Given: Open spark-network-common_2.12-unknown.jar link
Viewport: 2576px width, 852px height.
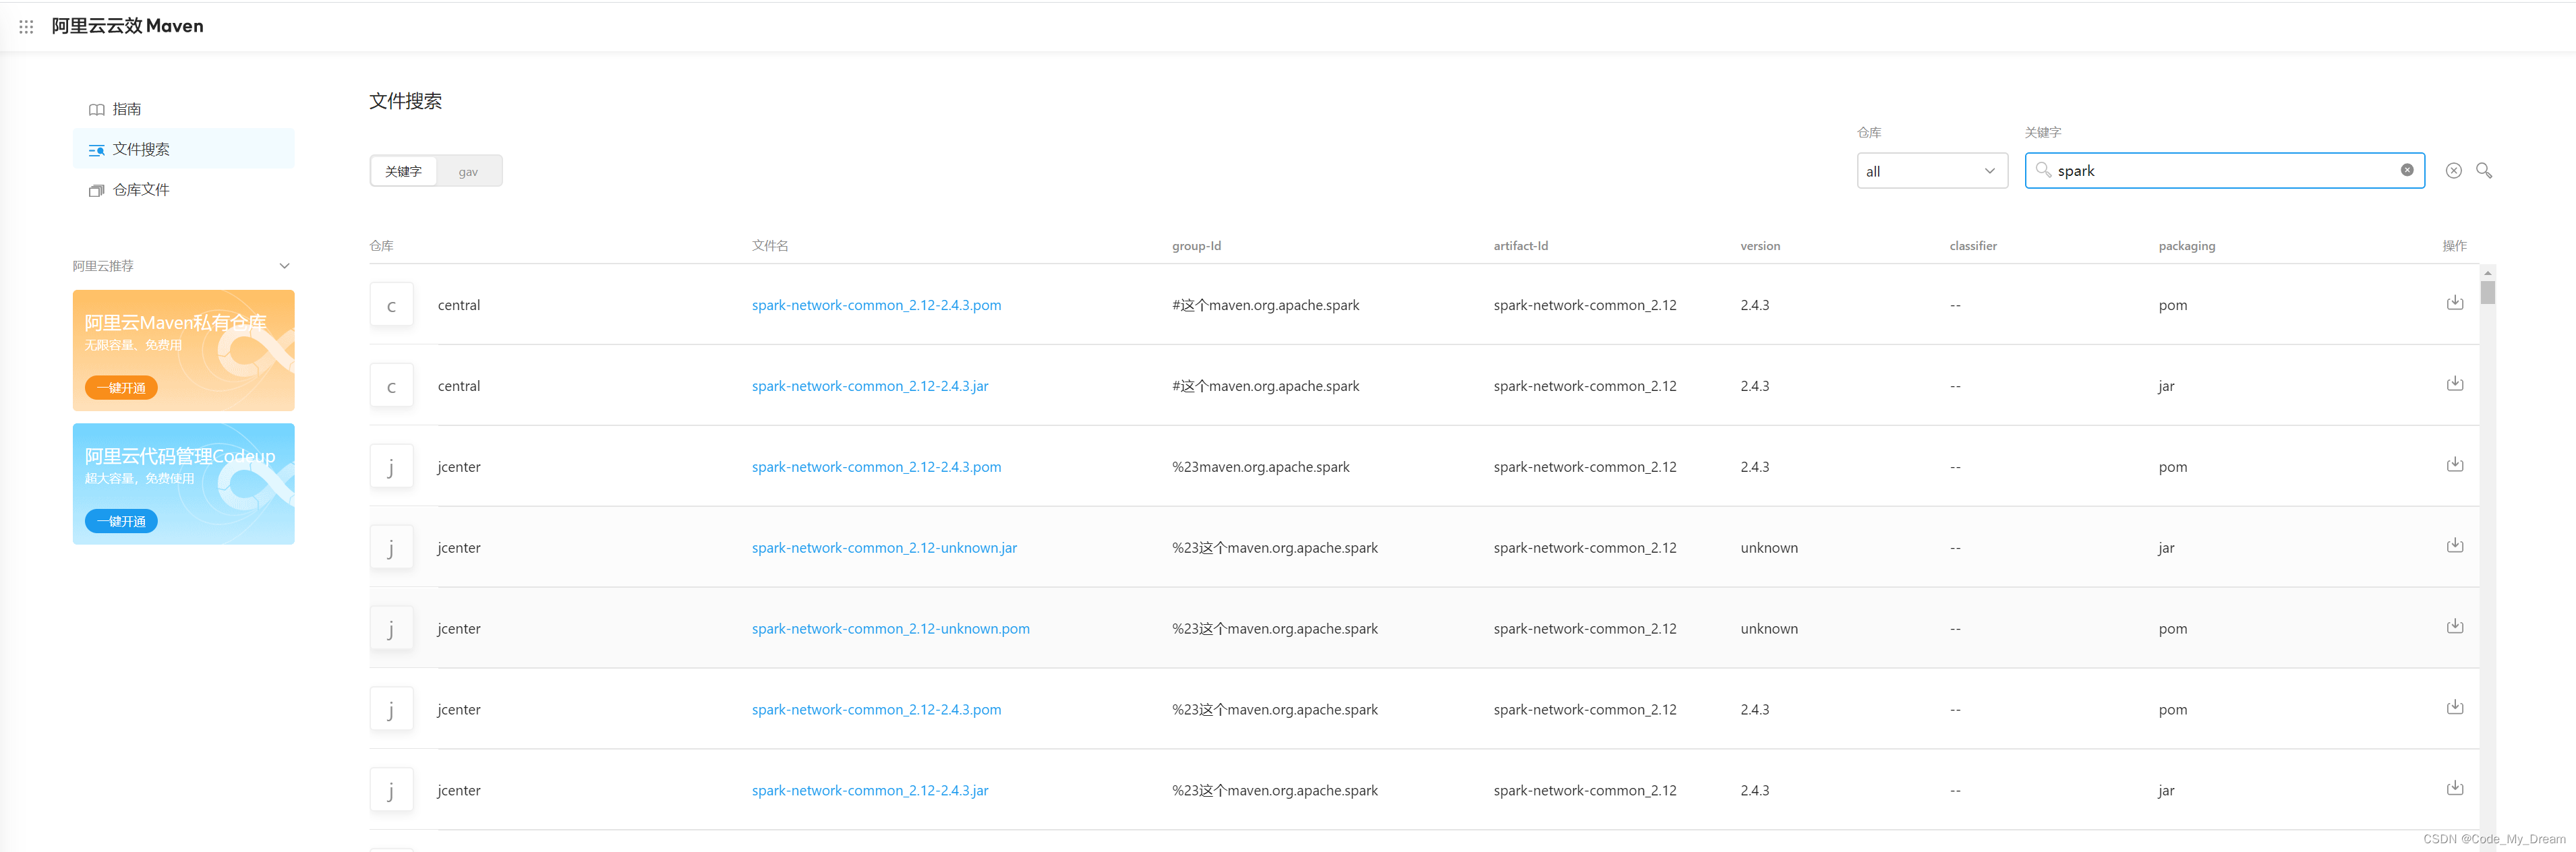Looking at the screenshot, I should [x=884, y=548].
